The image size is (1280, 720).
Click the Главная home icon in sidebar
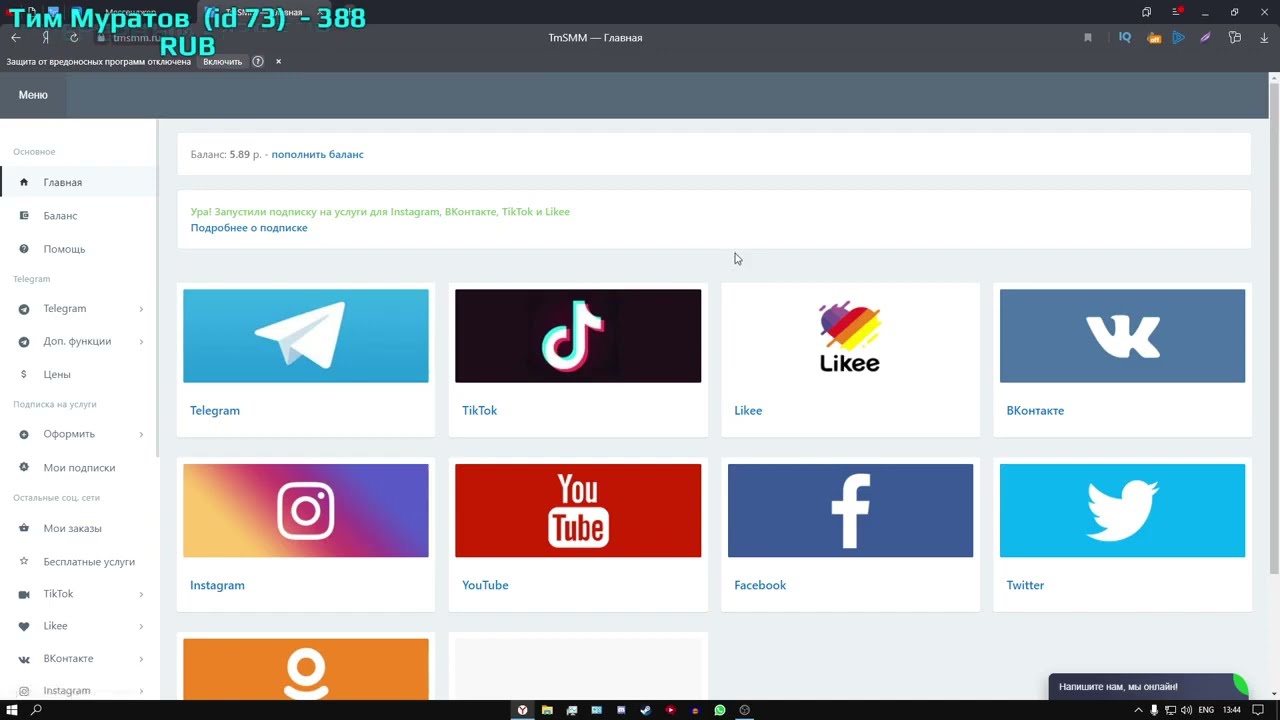[24, 182]
